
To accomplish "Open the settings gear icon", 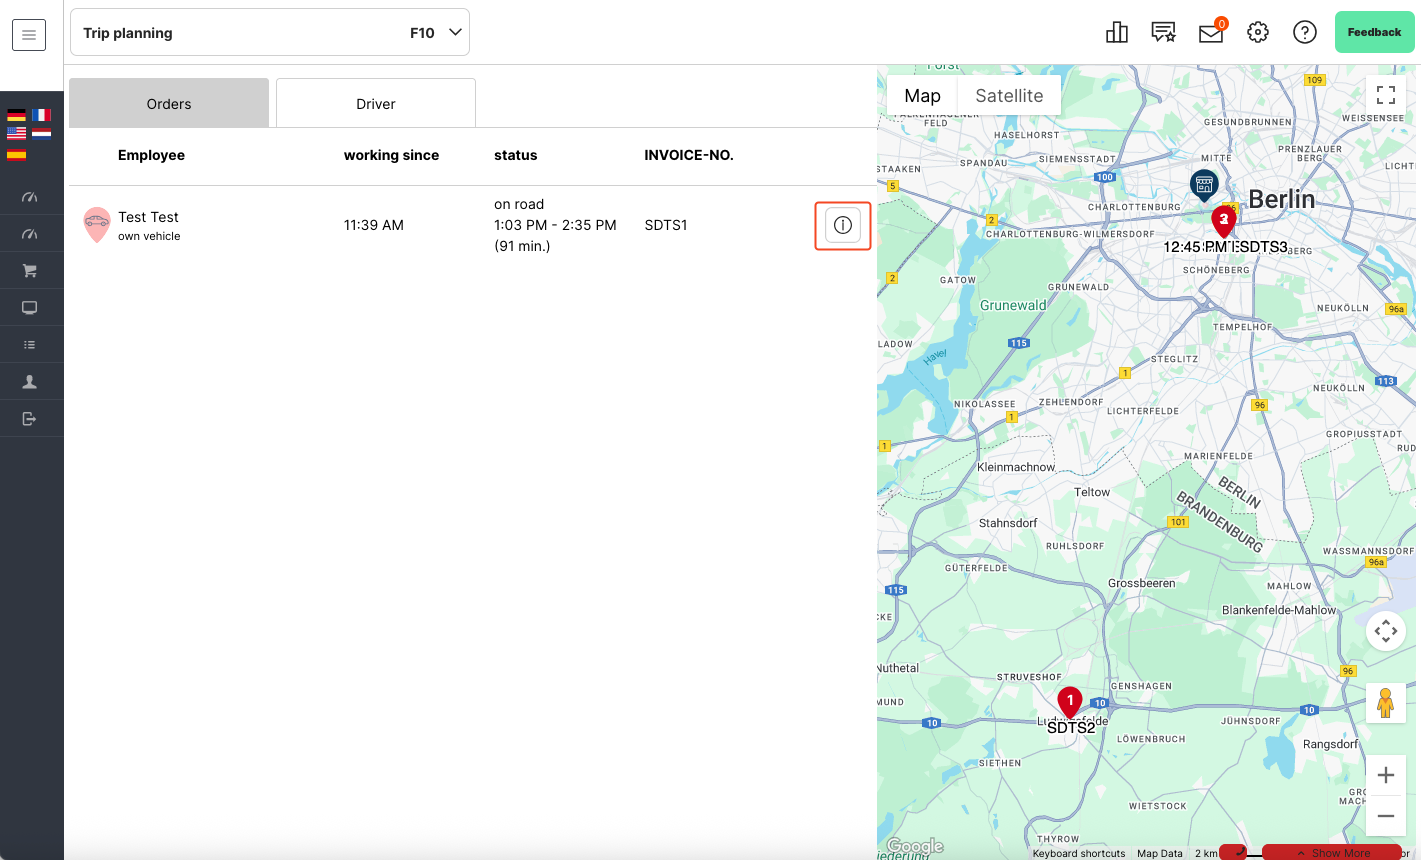I will pyautogui.click(x=1258, y=32).
